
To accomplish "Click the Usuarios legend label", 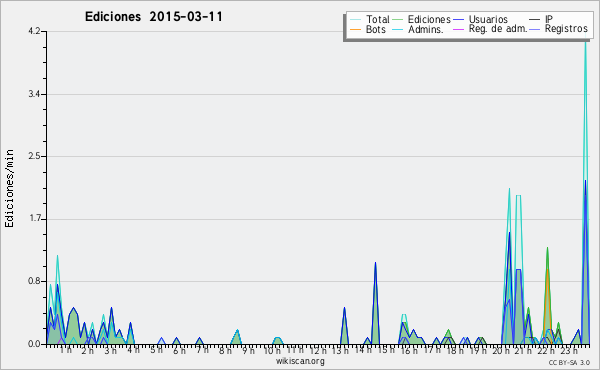I will pyautogui.click(x=488, y=19).
